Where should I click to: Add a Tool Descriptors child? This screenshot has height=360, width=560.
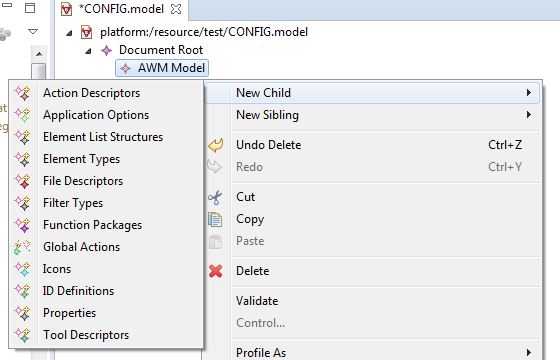[x=106, y=335]
